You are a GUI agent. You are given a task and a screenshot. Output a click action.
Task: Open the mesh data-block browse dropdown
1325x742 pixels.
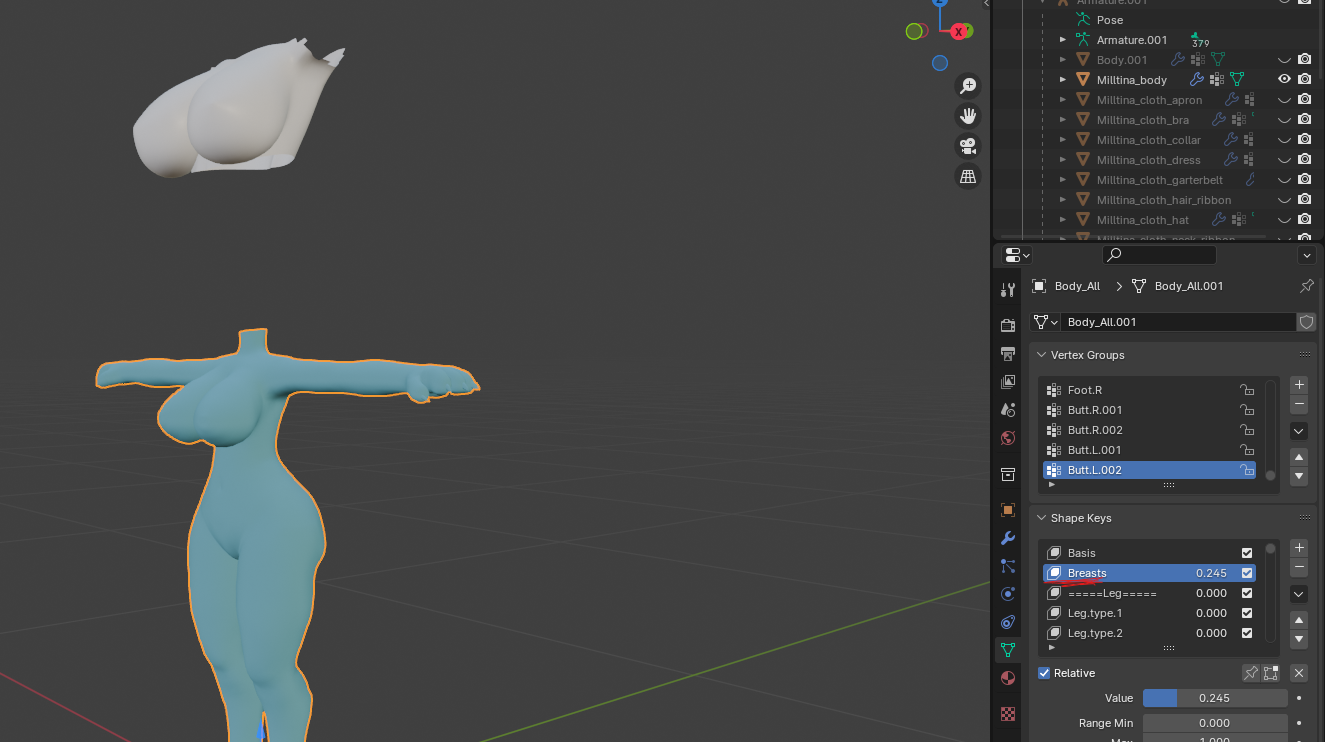point(1045,322)
